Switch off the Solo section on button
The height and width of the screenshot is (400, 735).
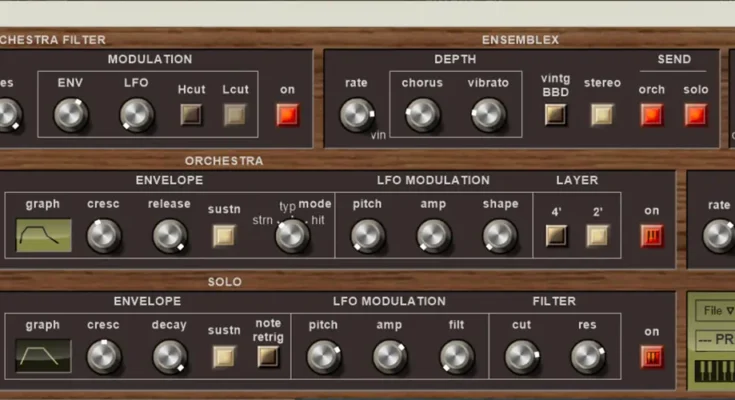click(x=652, y=356)
